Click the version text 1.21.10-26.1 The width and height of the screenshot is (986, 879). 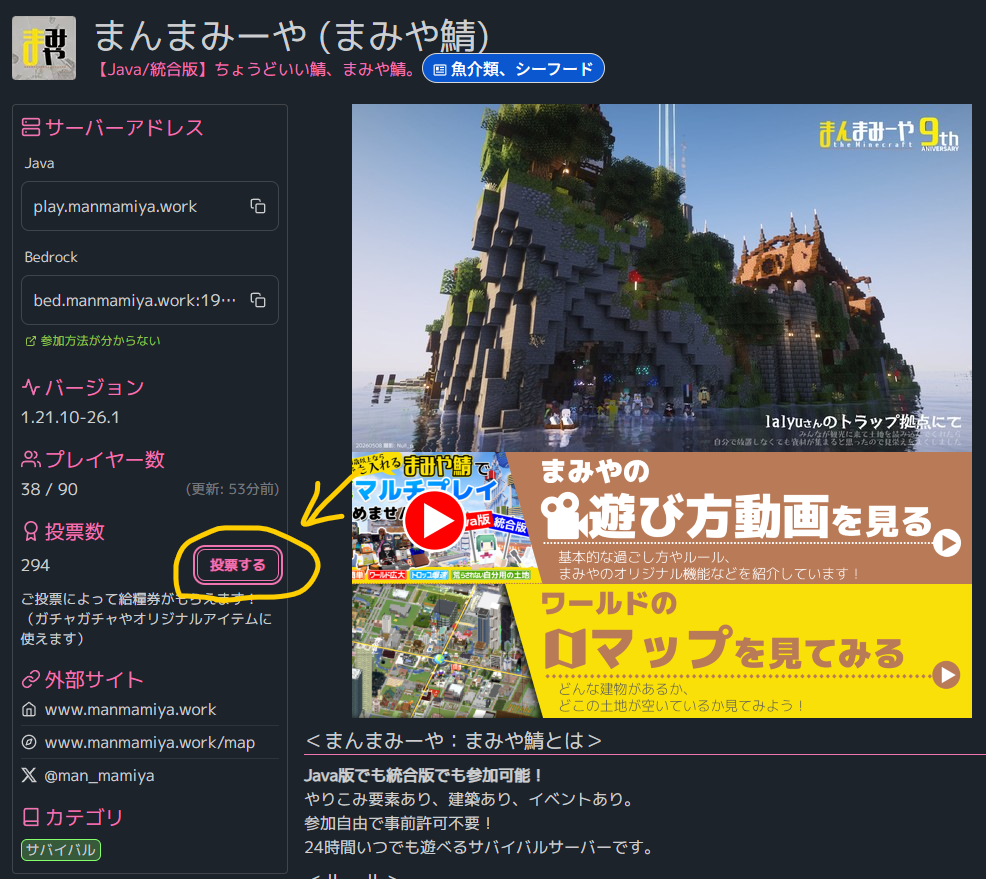70,417
